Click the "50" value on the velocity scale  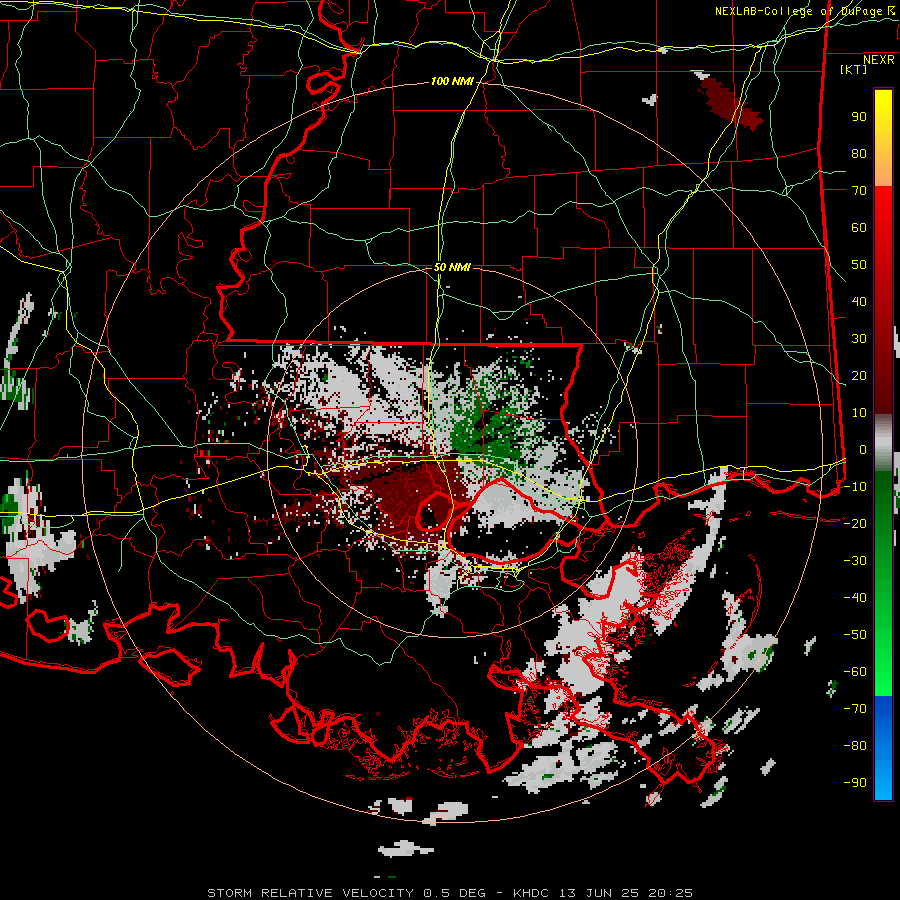click(859, 265)
